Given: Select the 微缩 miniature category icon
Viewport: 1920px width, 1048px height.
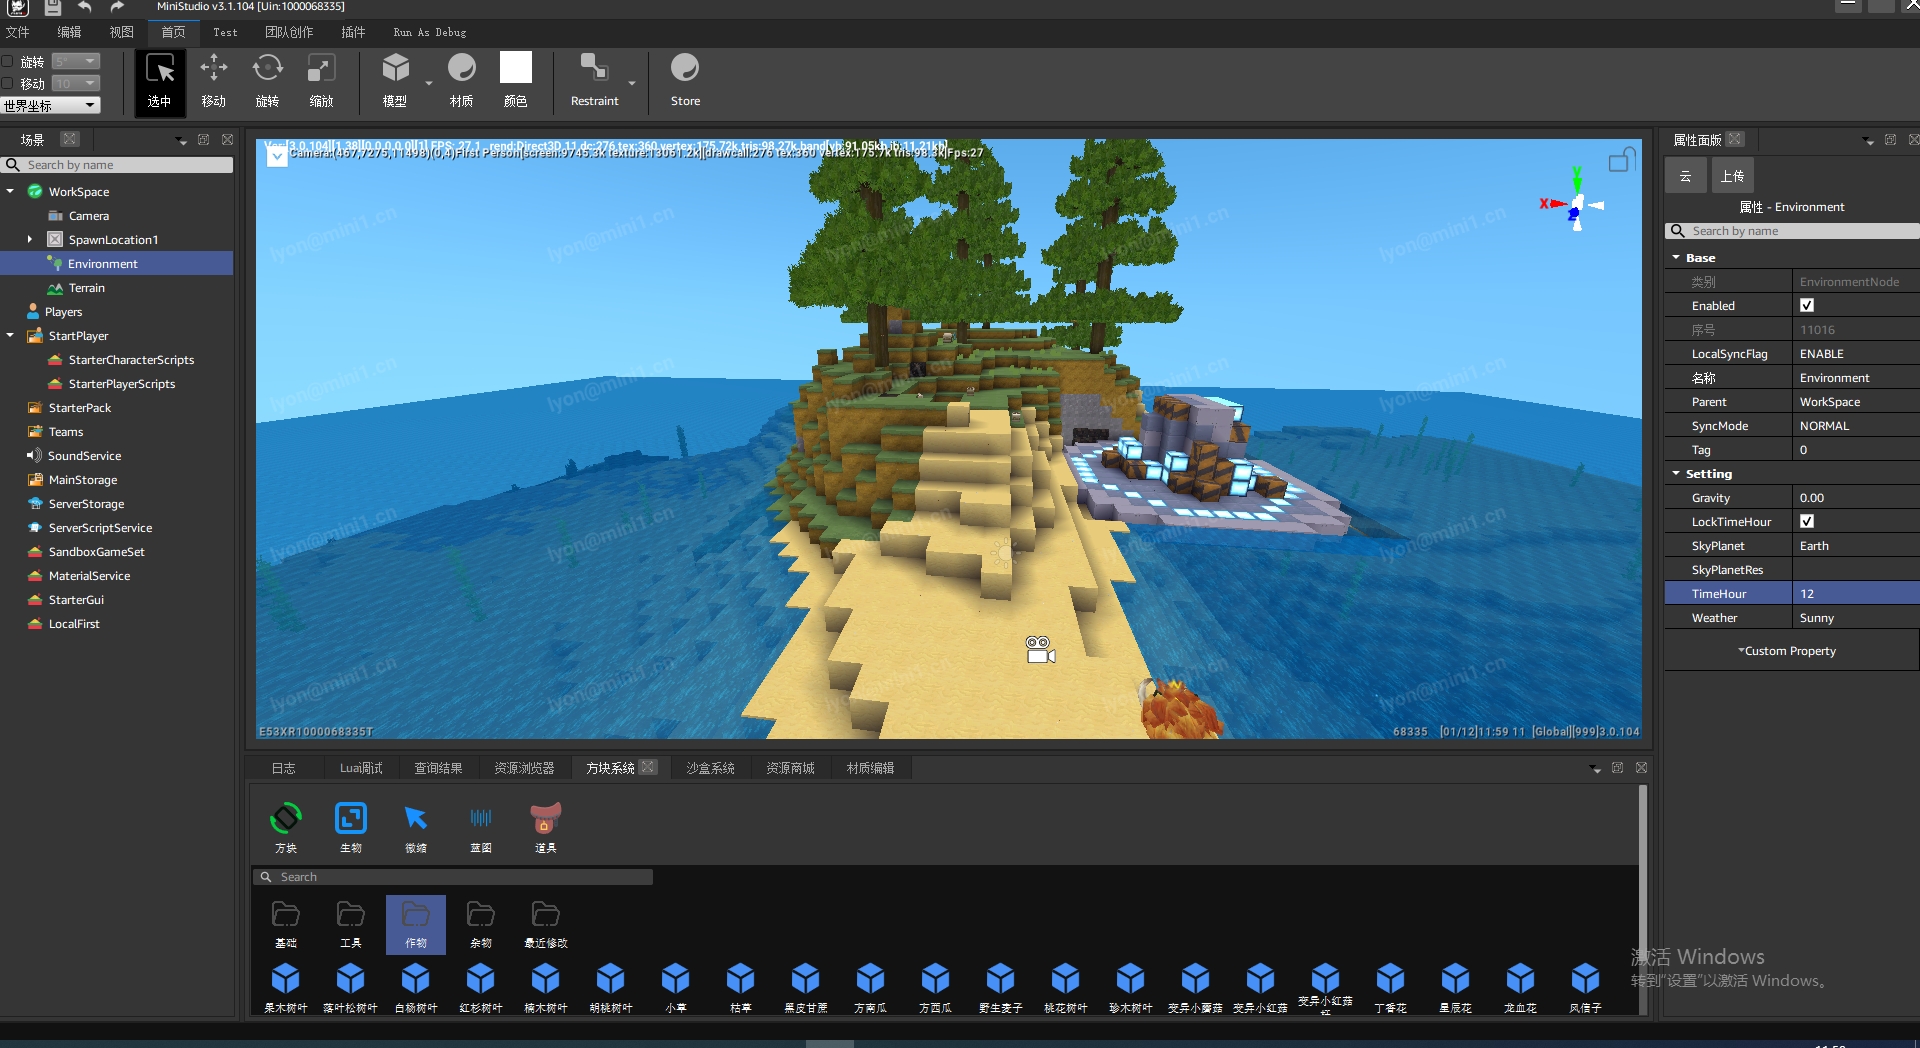Looking at the screenshot, I should [416, 827].
